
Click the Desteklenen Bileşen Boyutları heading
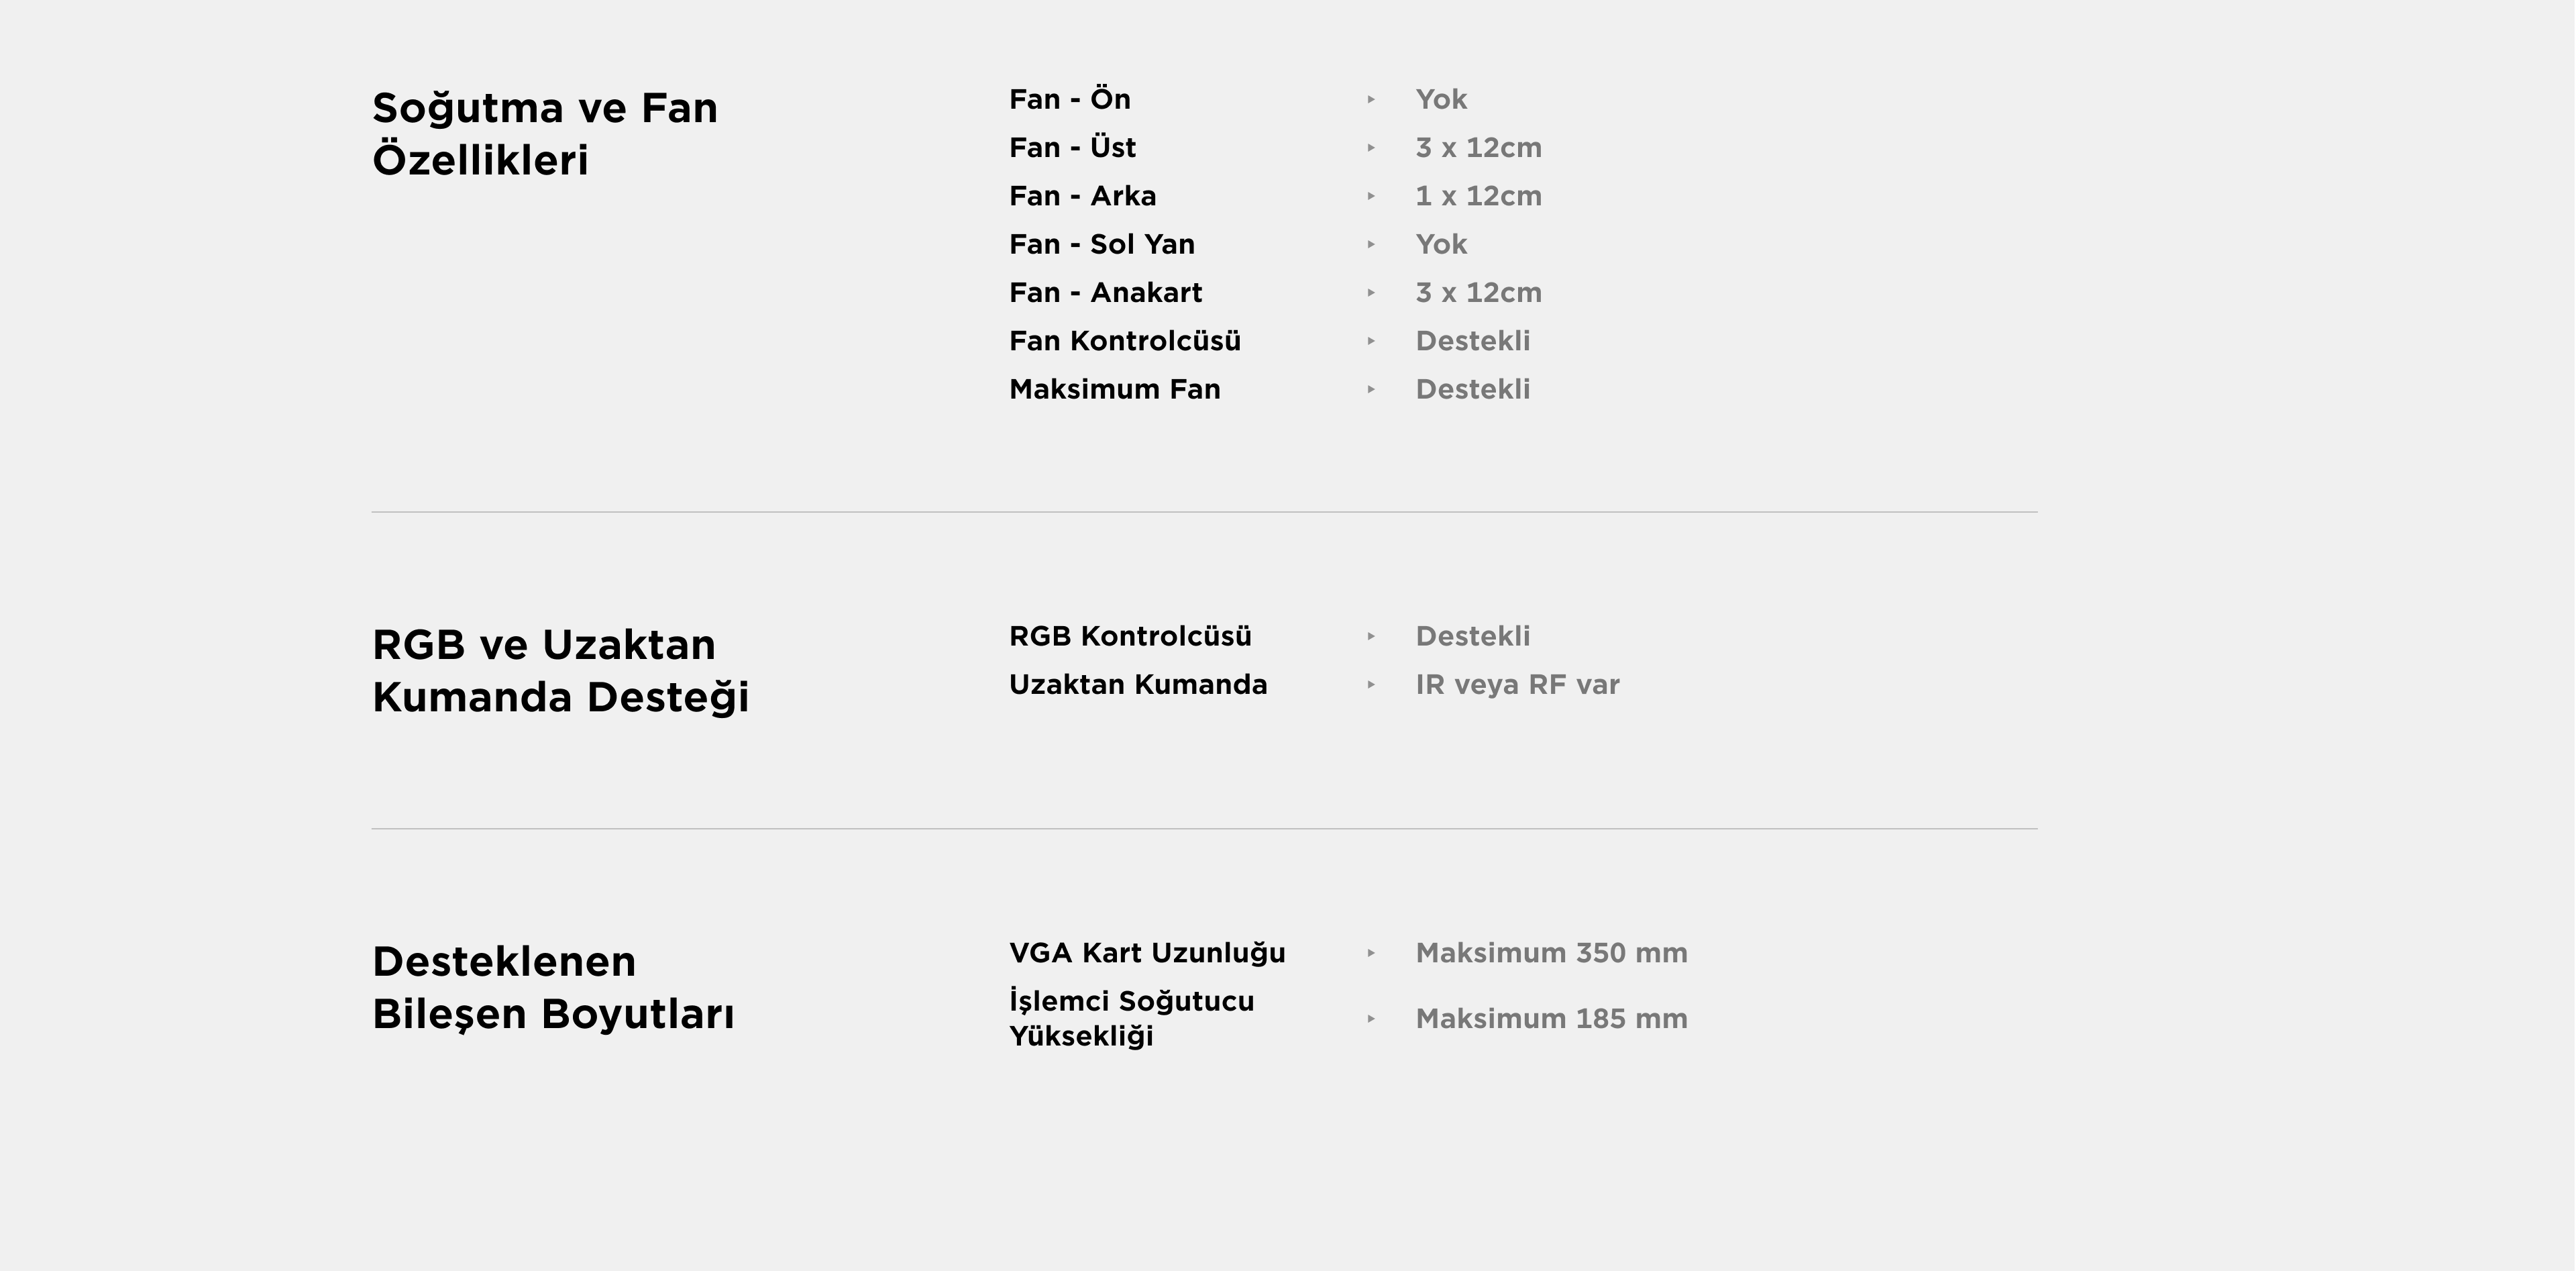click(x=553, y=988)
